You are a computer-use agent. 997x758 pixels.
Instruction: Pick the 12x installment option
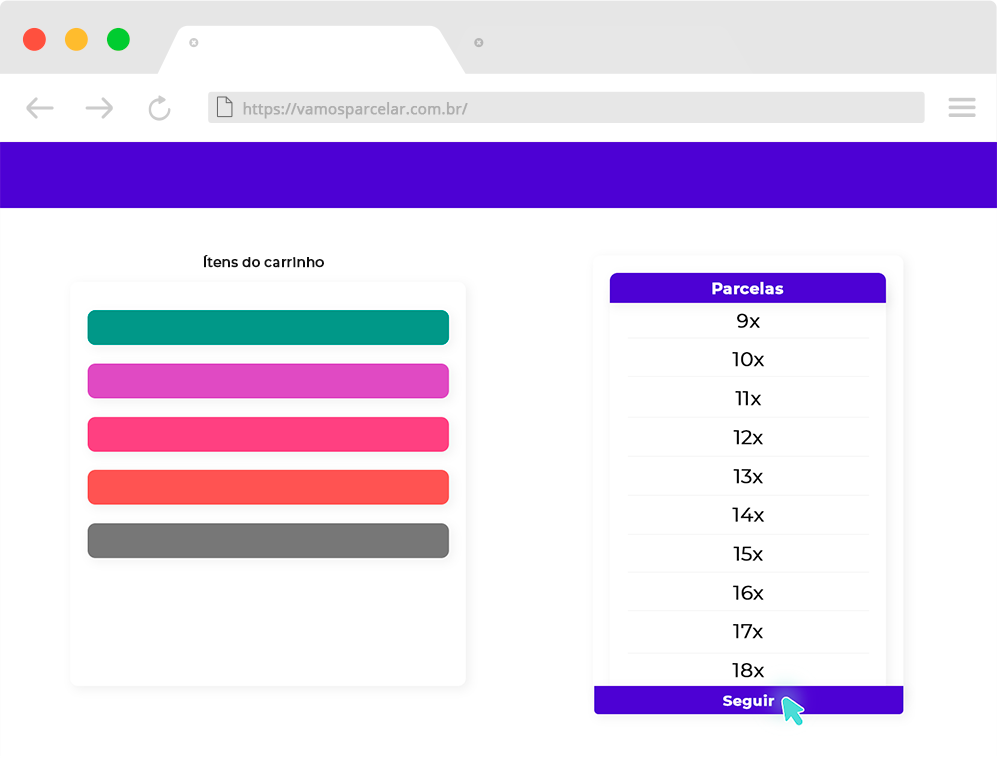(748, 437)
